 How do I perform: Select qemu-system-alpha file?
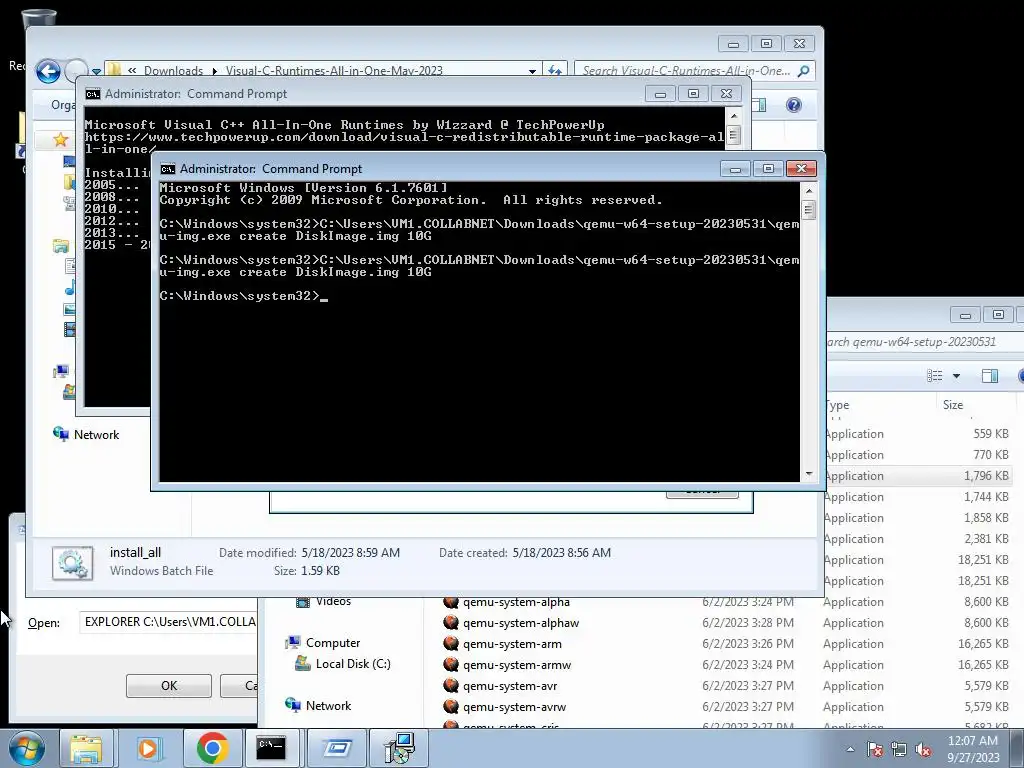pos(516,602)
